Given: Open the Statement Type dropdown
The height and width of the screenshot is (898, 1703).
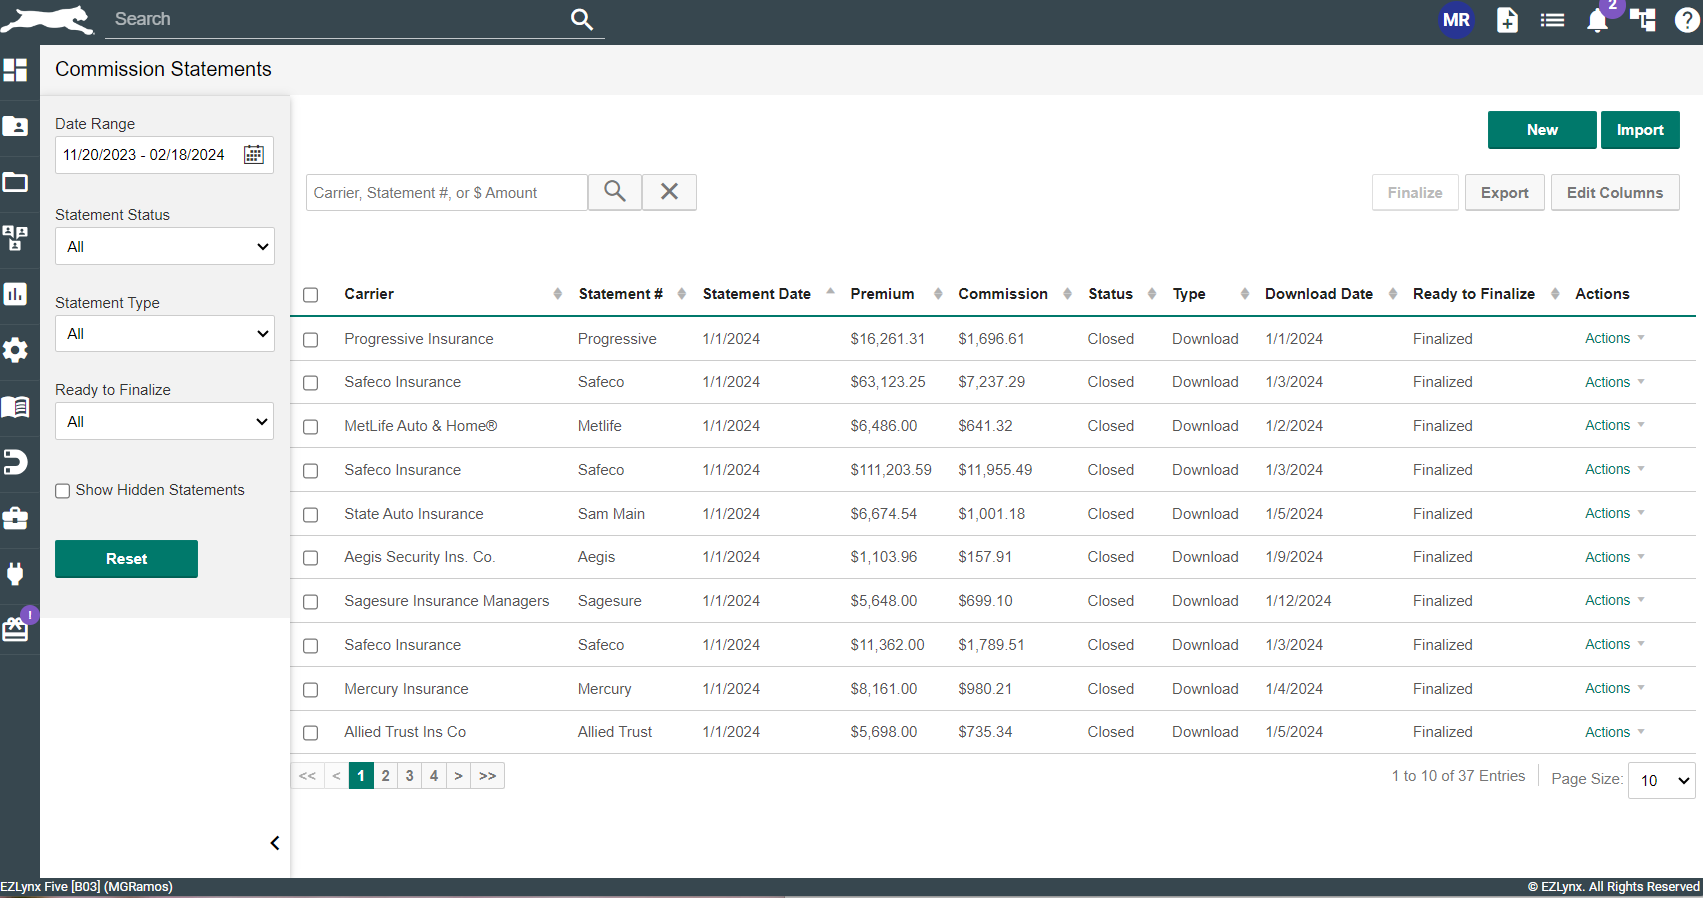Looking at the screenshot, I should tap(164, 334).
